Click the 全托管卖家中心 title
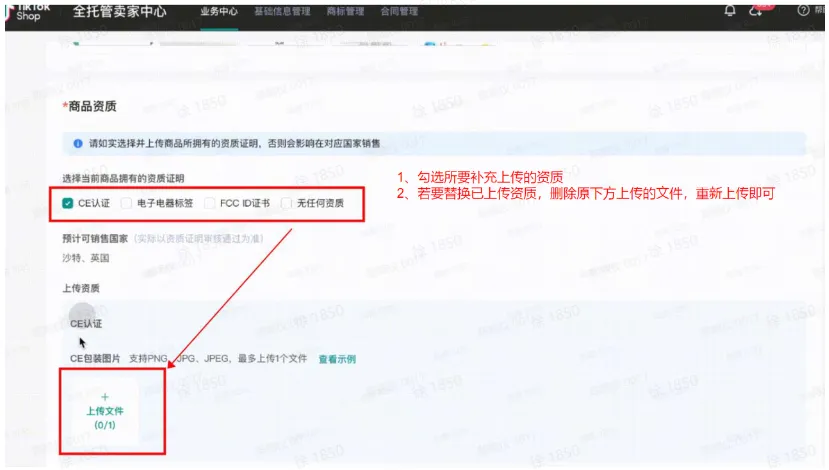The height and width of the screenshot is (470, 829). 119,11
